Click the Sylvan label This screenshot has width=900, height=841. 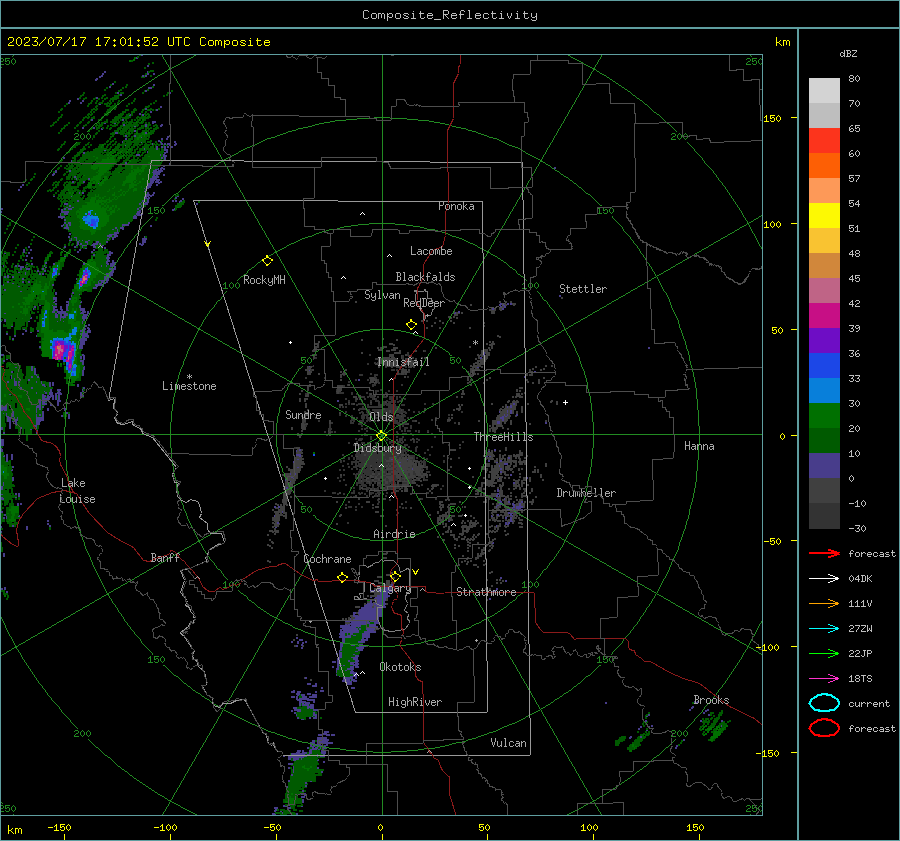tap(382, 295)
